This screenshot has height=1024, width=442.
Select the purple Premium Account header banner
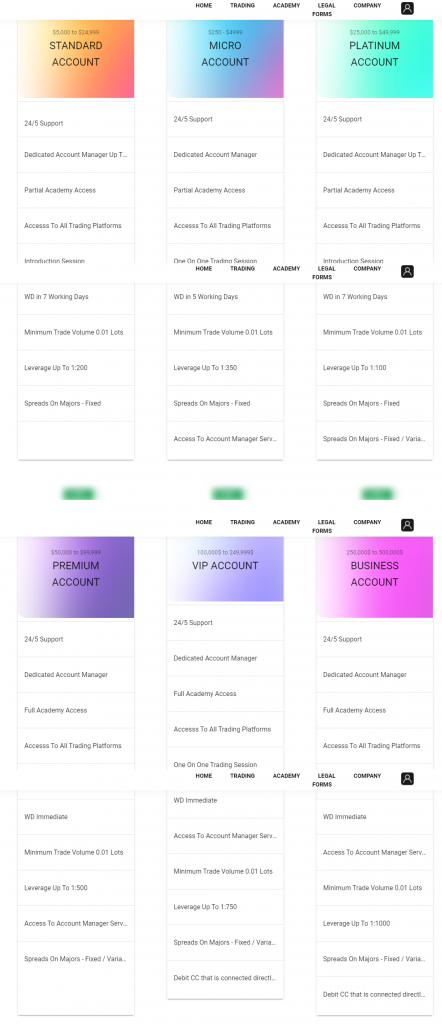point(76,577)
